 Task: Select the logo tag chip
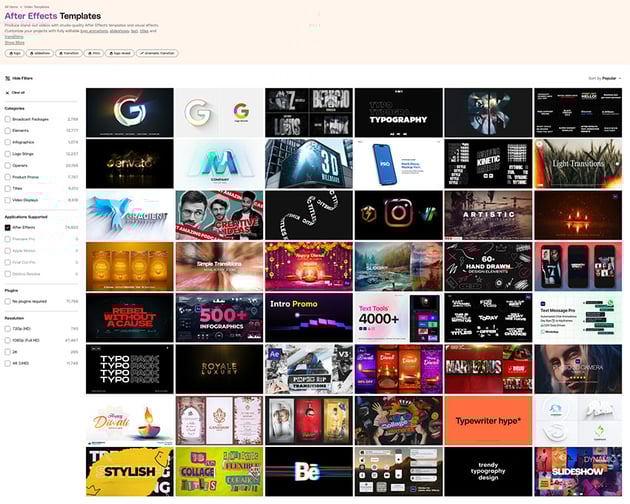14,53
